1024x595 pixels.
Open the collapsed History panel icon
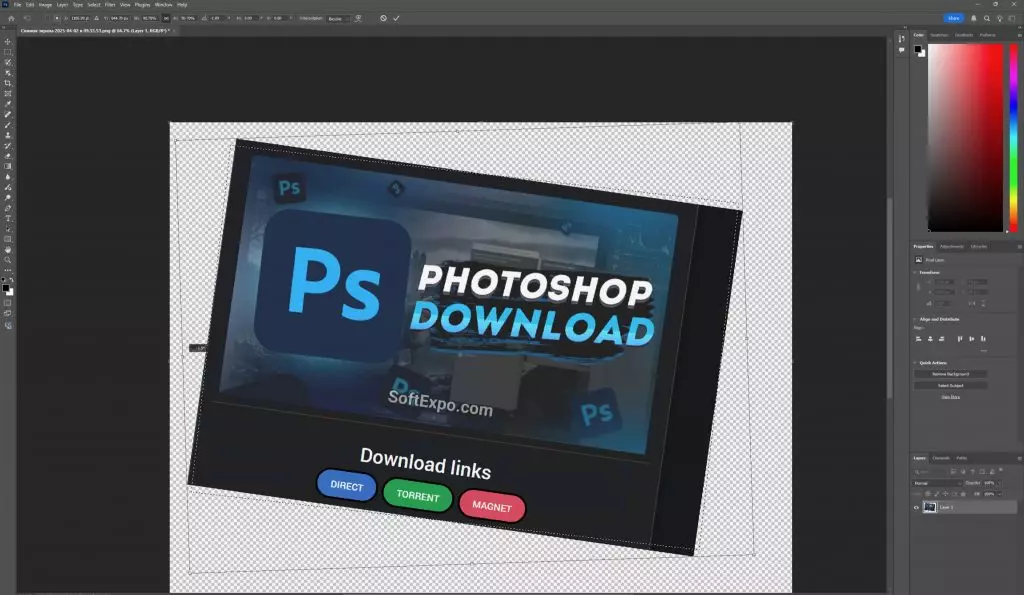click(902, 39)
